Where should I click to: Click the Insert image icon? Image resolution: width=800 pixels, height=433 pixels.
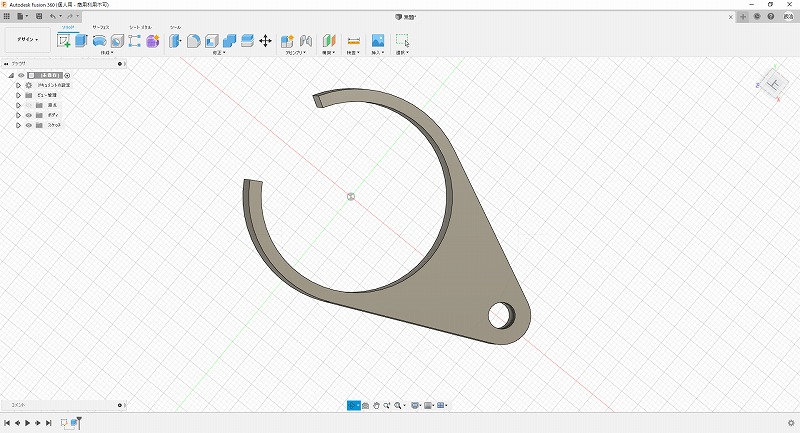click(378, 41)
